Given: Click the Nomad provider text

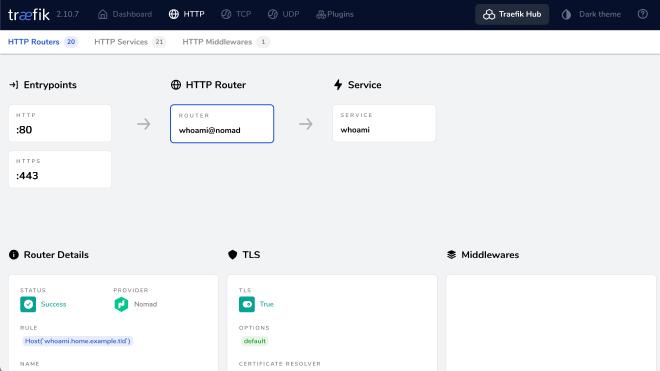Looking at the screenshot, I should click(146, 304).
